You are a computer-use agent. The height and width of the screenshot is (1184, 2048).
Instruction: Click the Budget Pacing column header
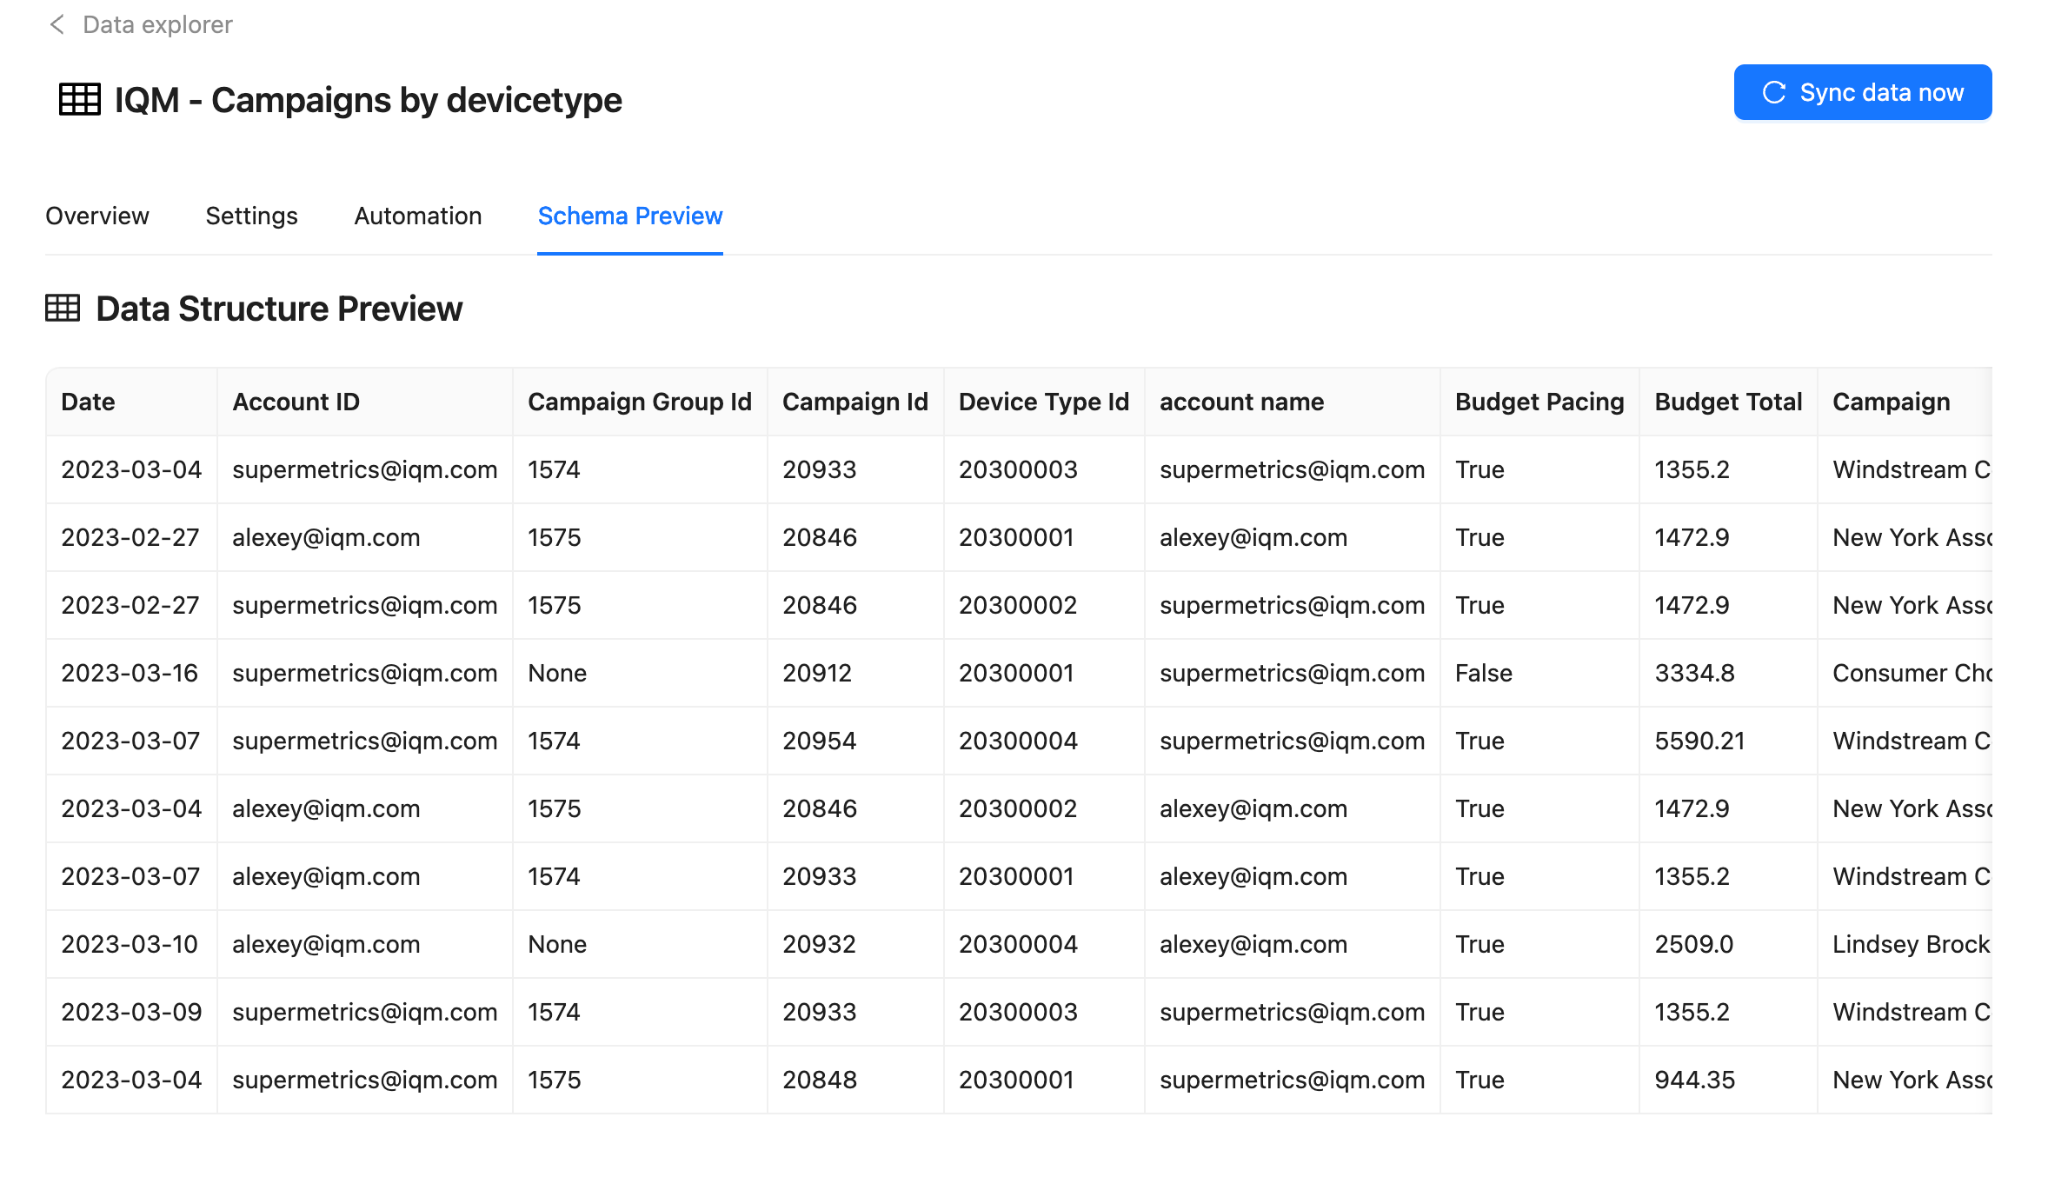(x=1539, y=402)
